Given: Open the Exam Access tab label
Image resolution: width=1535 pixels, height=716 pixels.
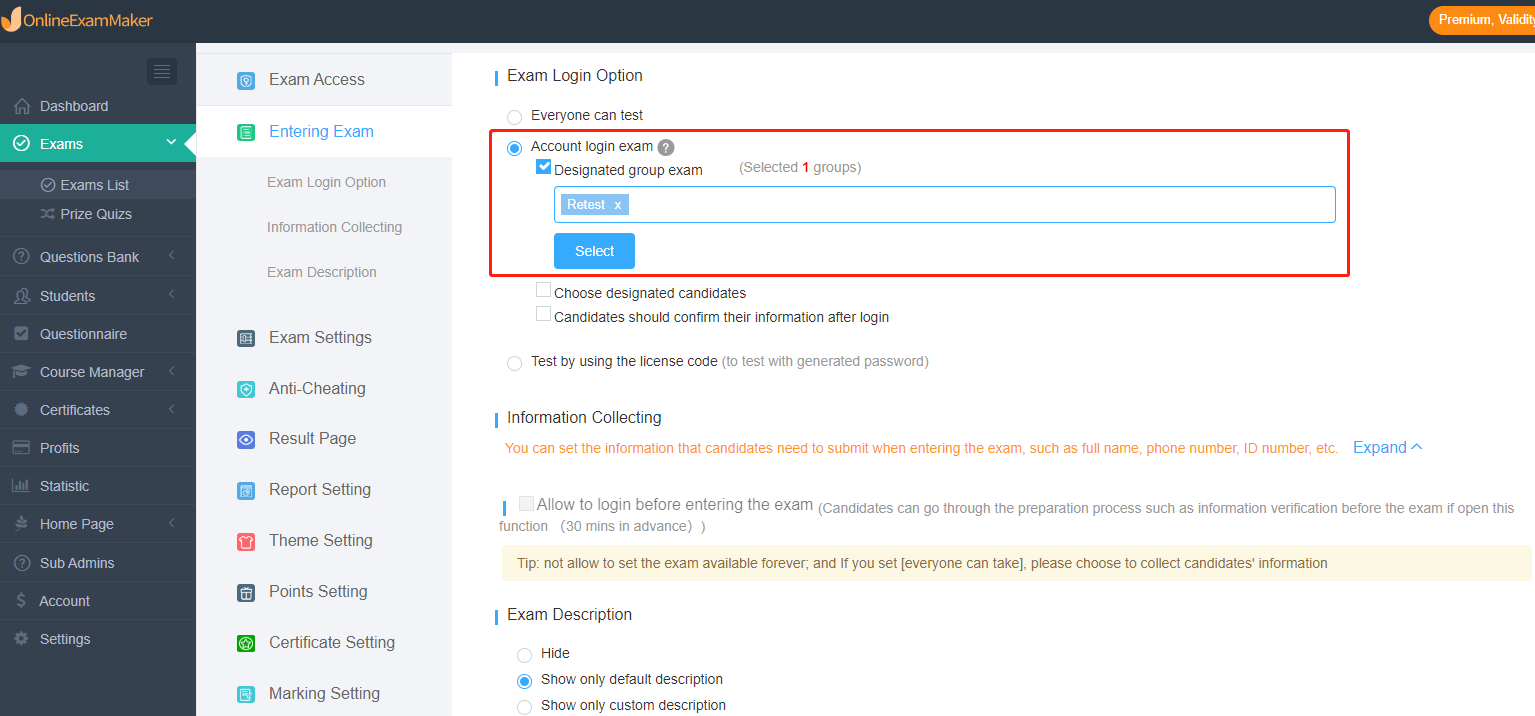Looking at the screenshot, I should [x=316, y=80].
